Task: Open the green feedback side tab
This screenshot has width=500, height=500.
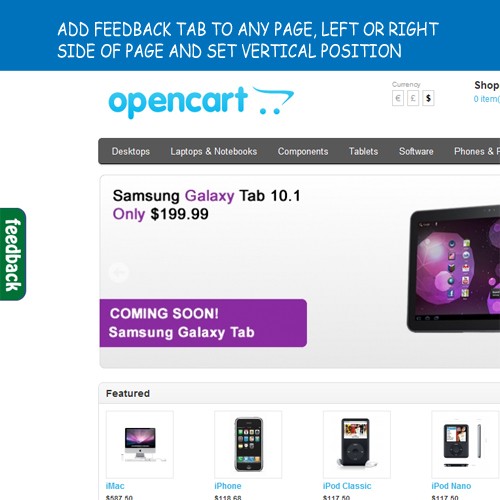Action: pyautogui.click(x=13, y=254)
